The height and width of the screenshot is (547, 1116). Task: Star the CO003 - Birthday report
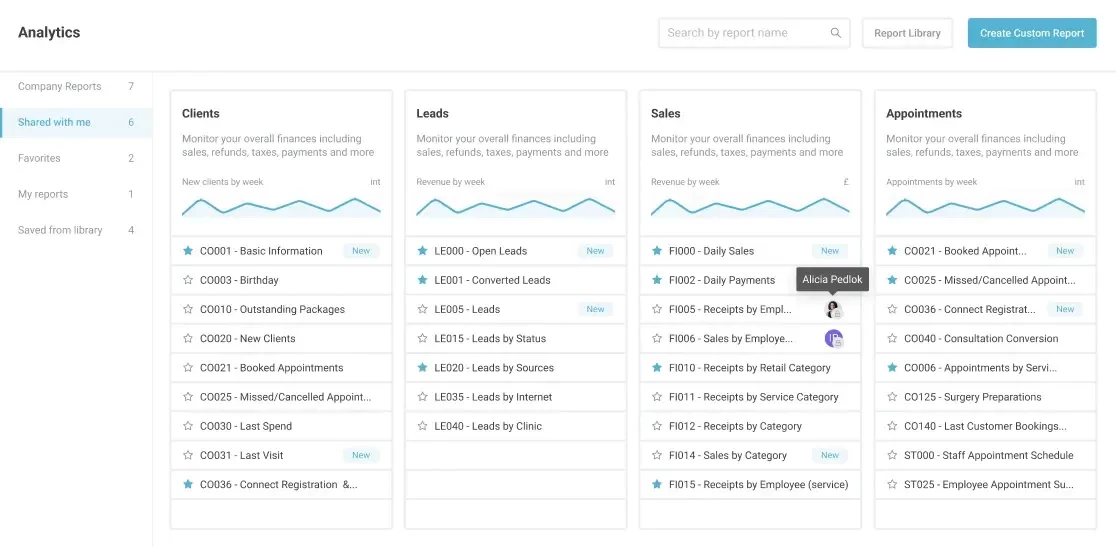point(188,280)
